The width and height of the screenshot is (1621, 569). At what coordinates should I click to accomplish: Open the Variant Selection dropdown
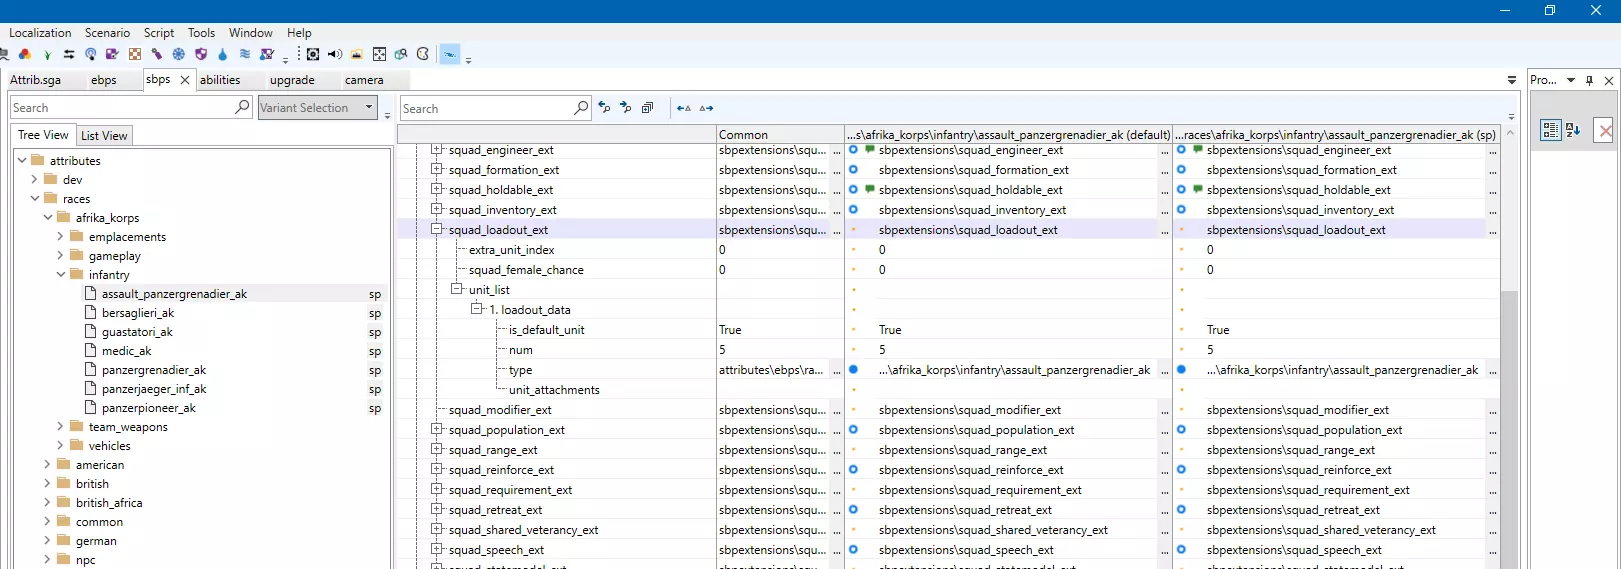[369, 107]
